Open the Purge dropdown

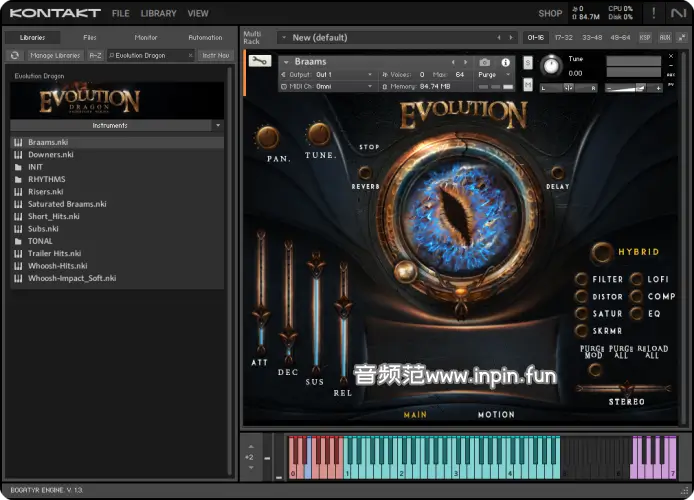click(494, 75)
